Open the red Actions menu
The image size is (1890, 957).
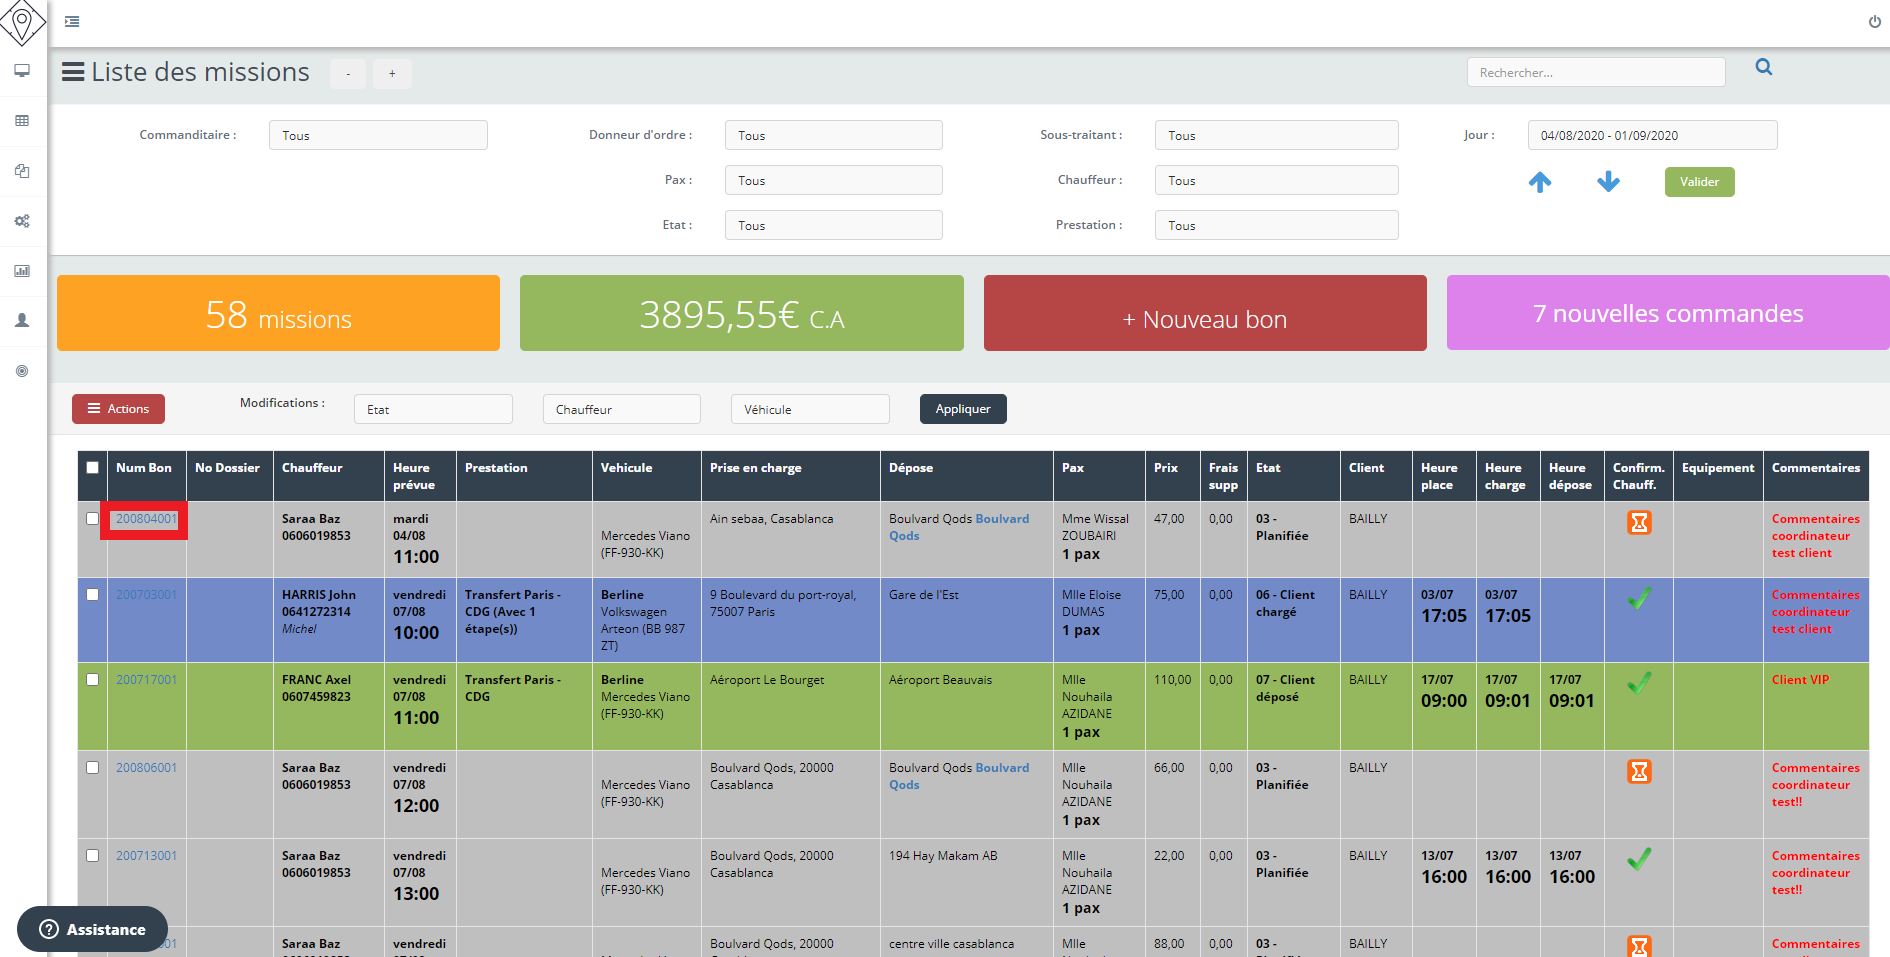(118, 409)
